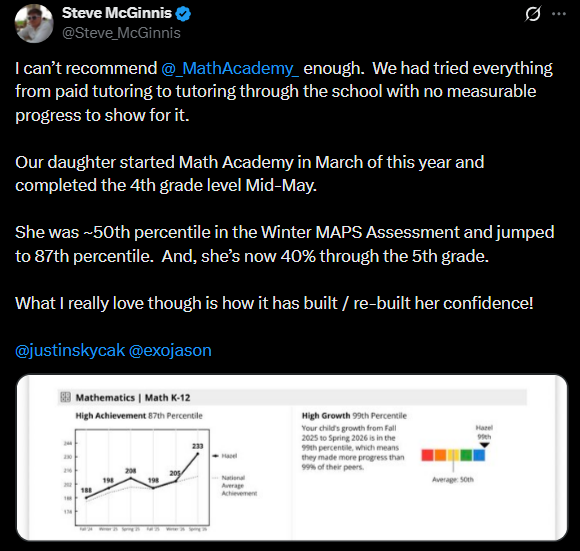The height and width of the screenshot is (551, 580).
Task: Open the @_MathAcademy_ mention
Action: [x=230, y=68]
